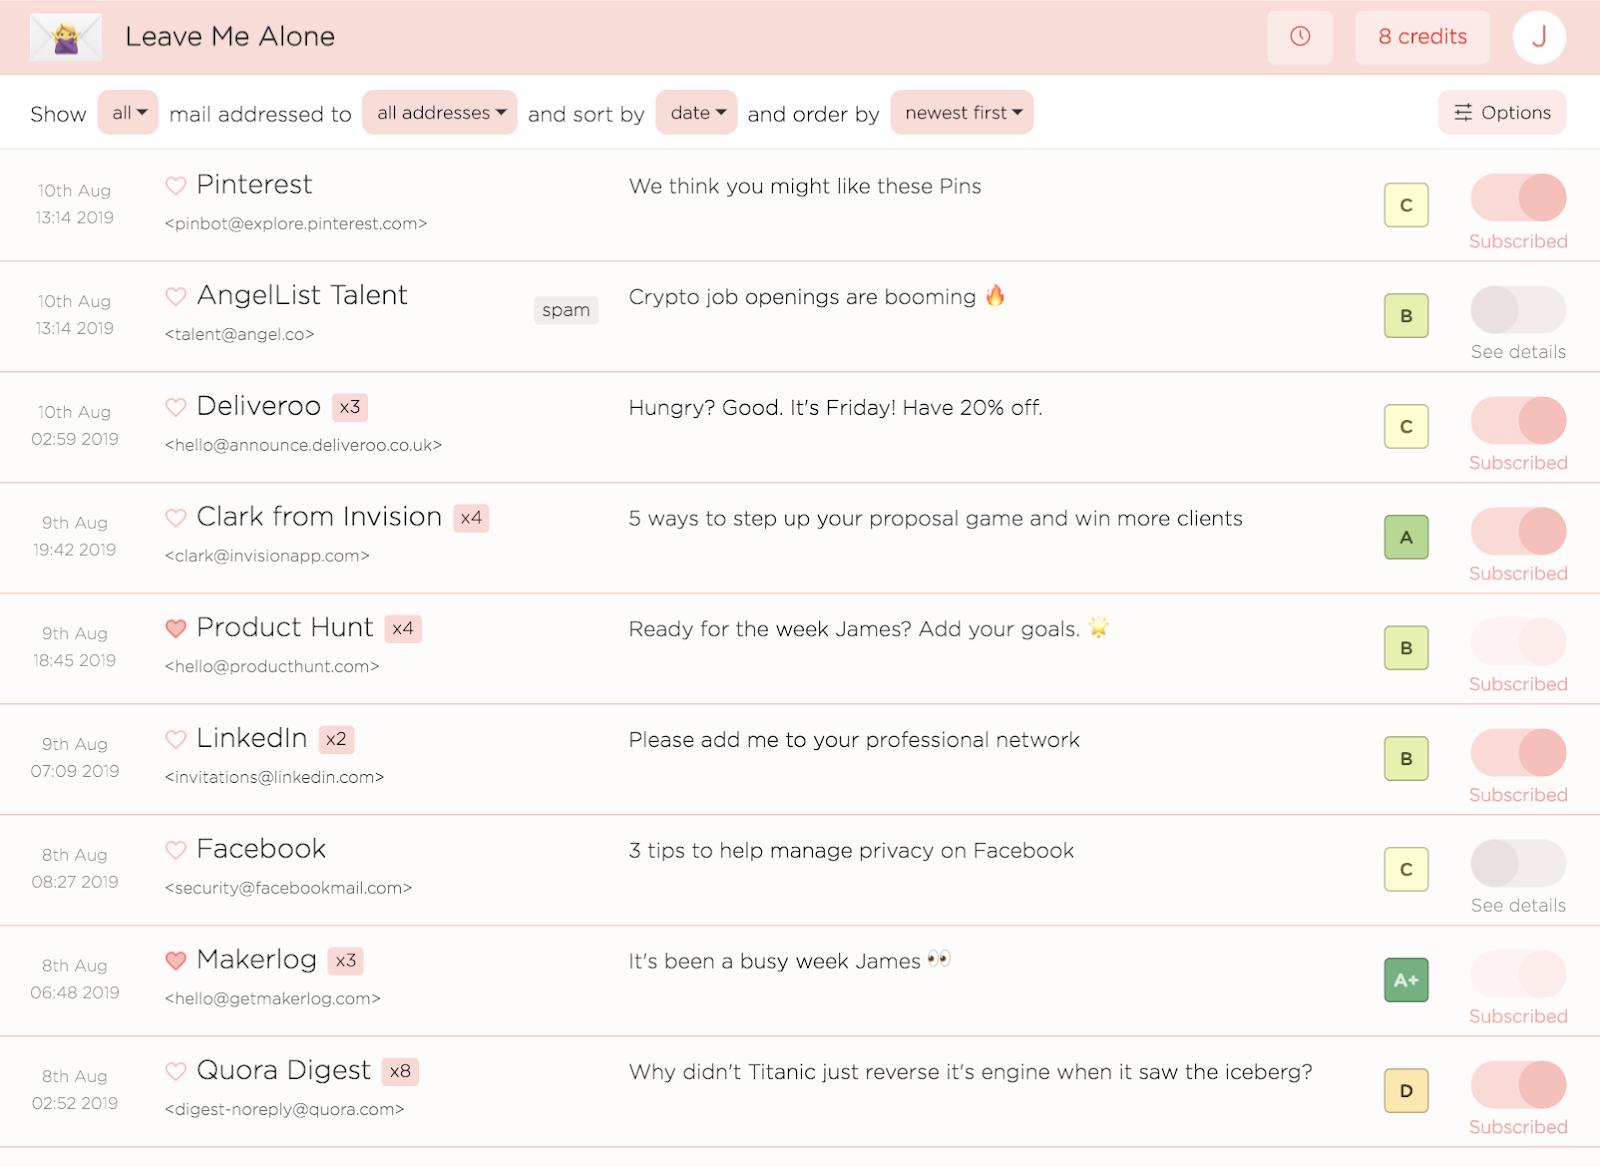Click the Leave Me Alone logo icon
Viewport: 1600px width, 1167px height.
click(66, 38)
